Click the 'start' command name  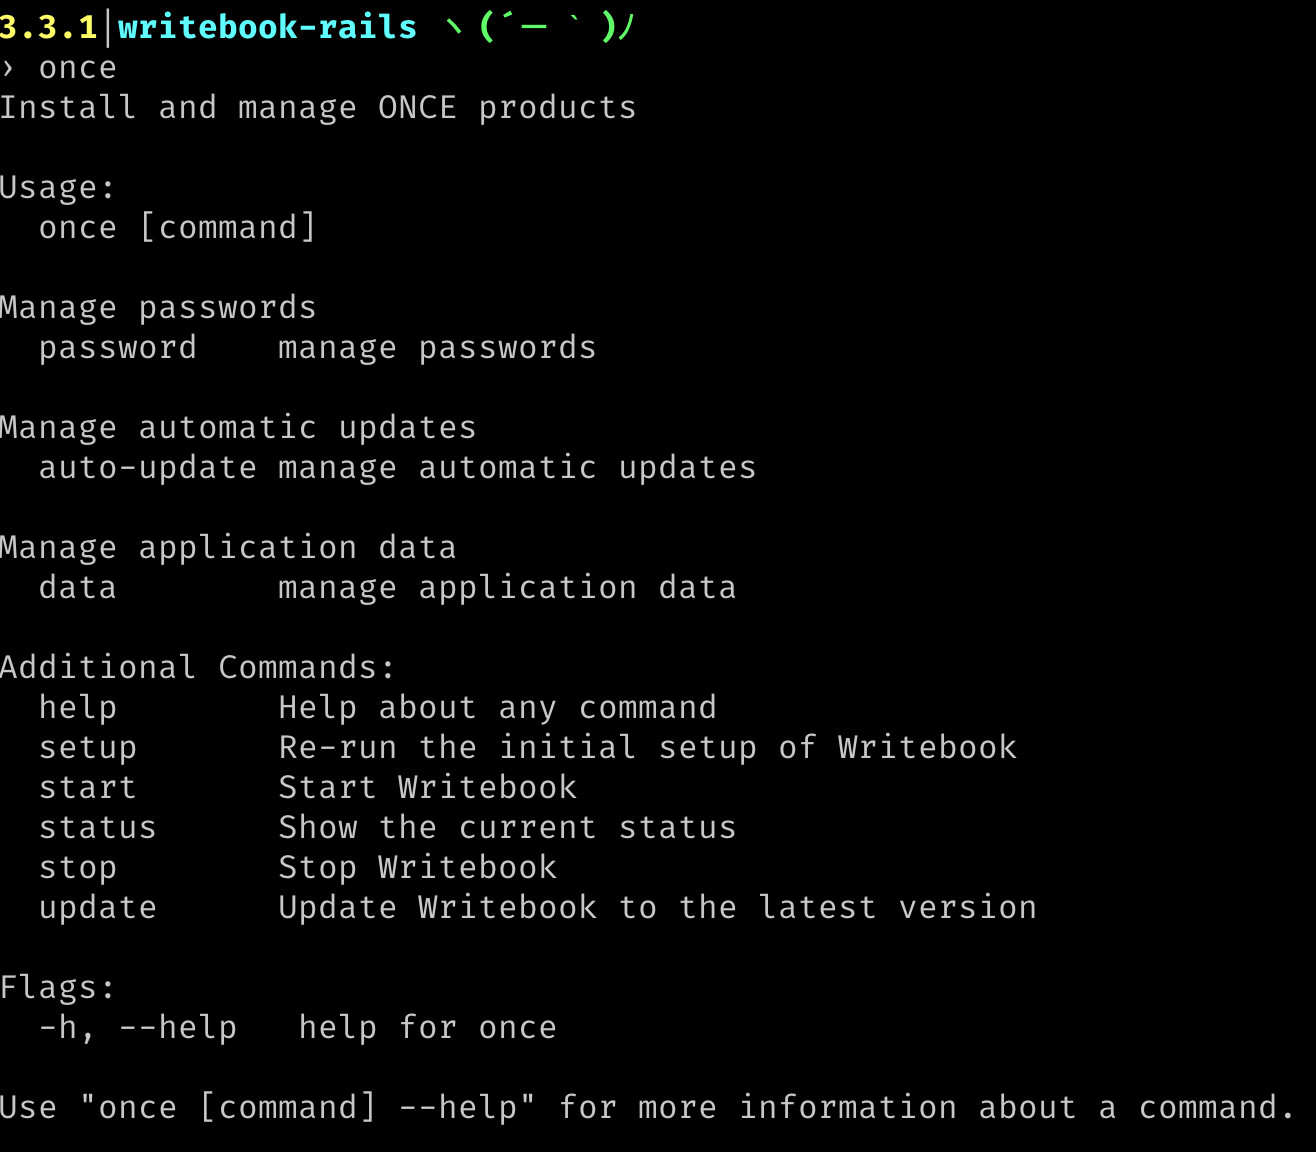pos(88,788)
